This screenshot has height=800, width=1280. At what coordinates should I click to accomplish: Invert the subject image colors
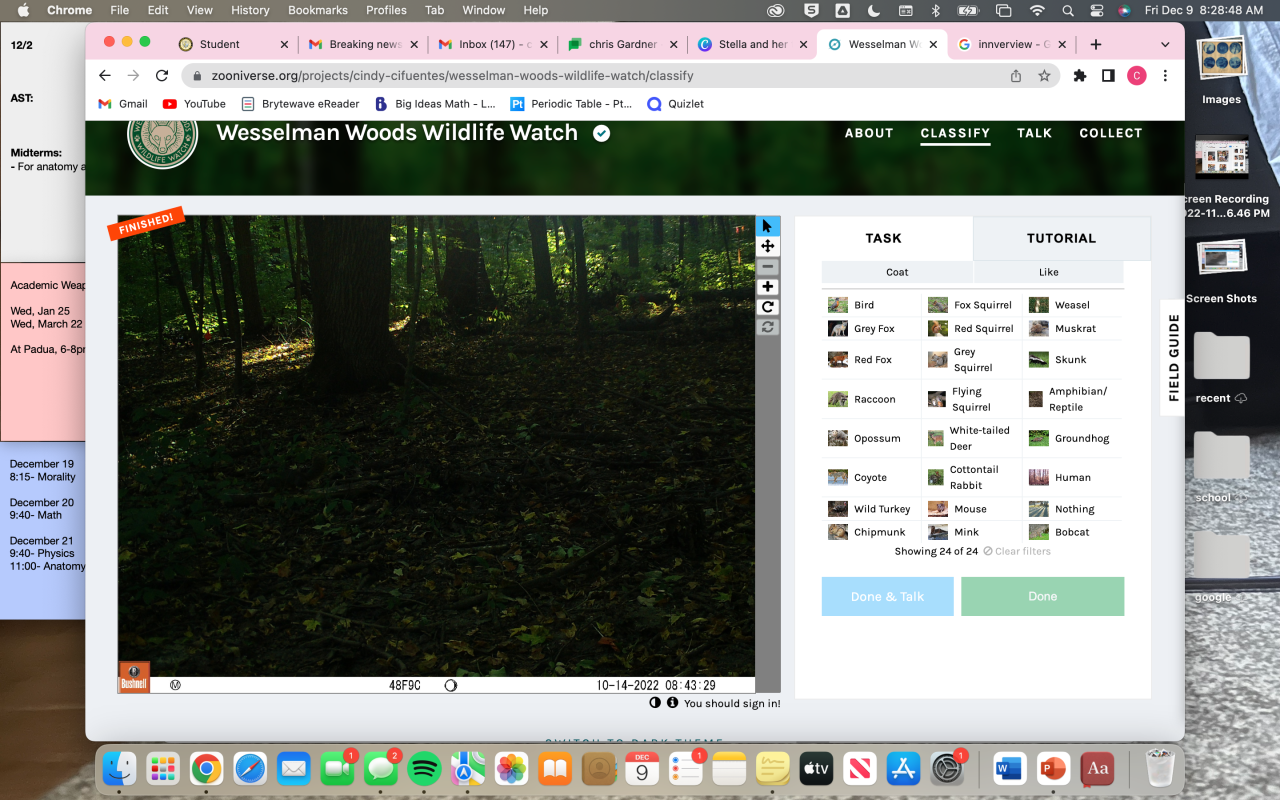[655, 703]
